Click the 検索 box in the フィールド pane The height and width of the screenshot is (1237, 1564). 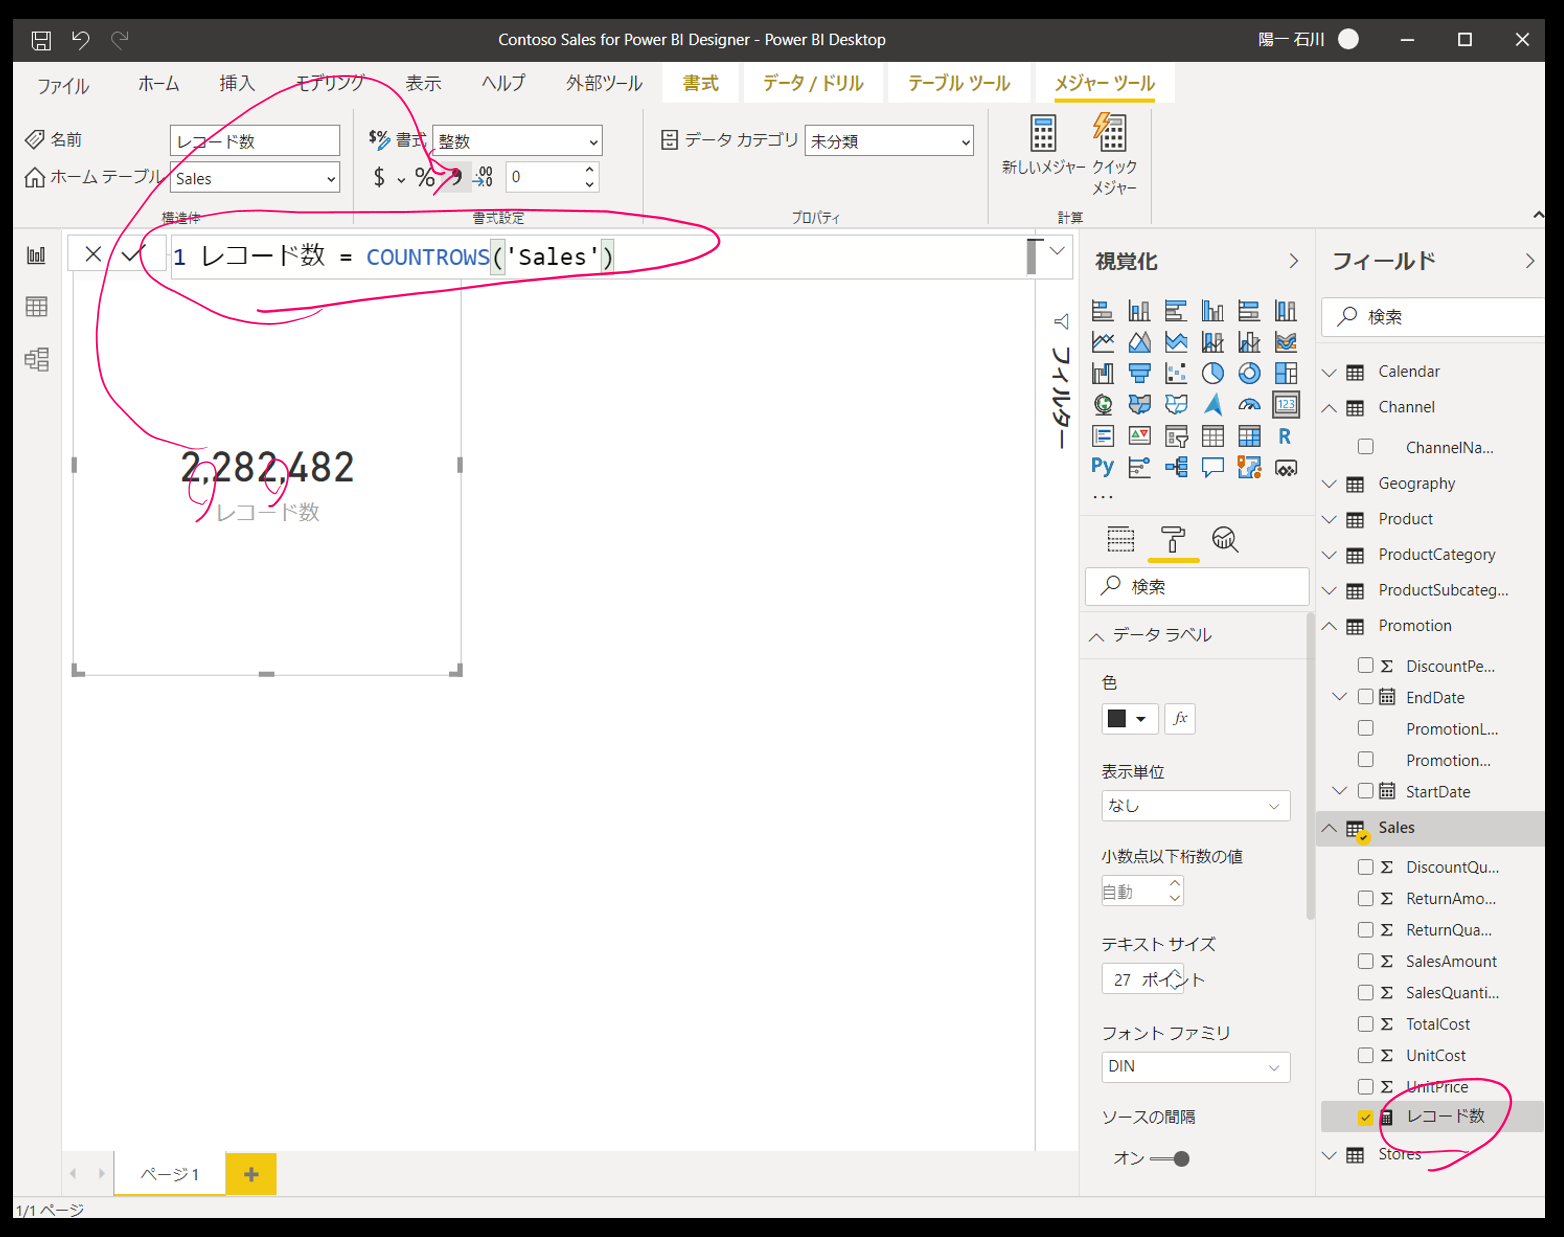coord(1433,317)
